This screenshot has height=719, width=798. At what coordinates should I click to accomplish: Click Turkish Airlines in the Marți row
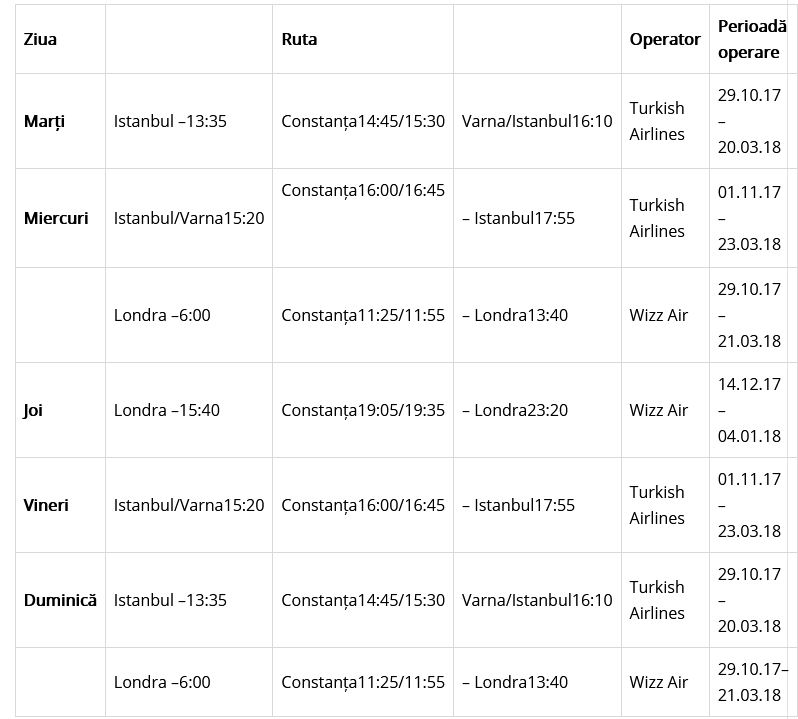pos(657,121)
